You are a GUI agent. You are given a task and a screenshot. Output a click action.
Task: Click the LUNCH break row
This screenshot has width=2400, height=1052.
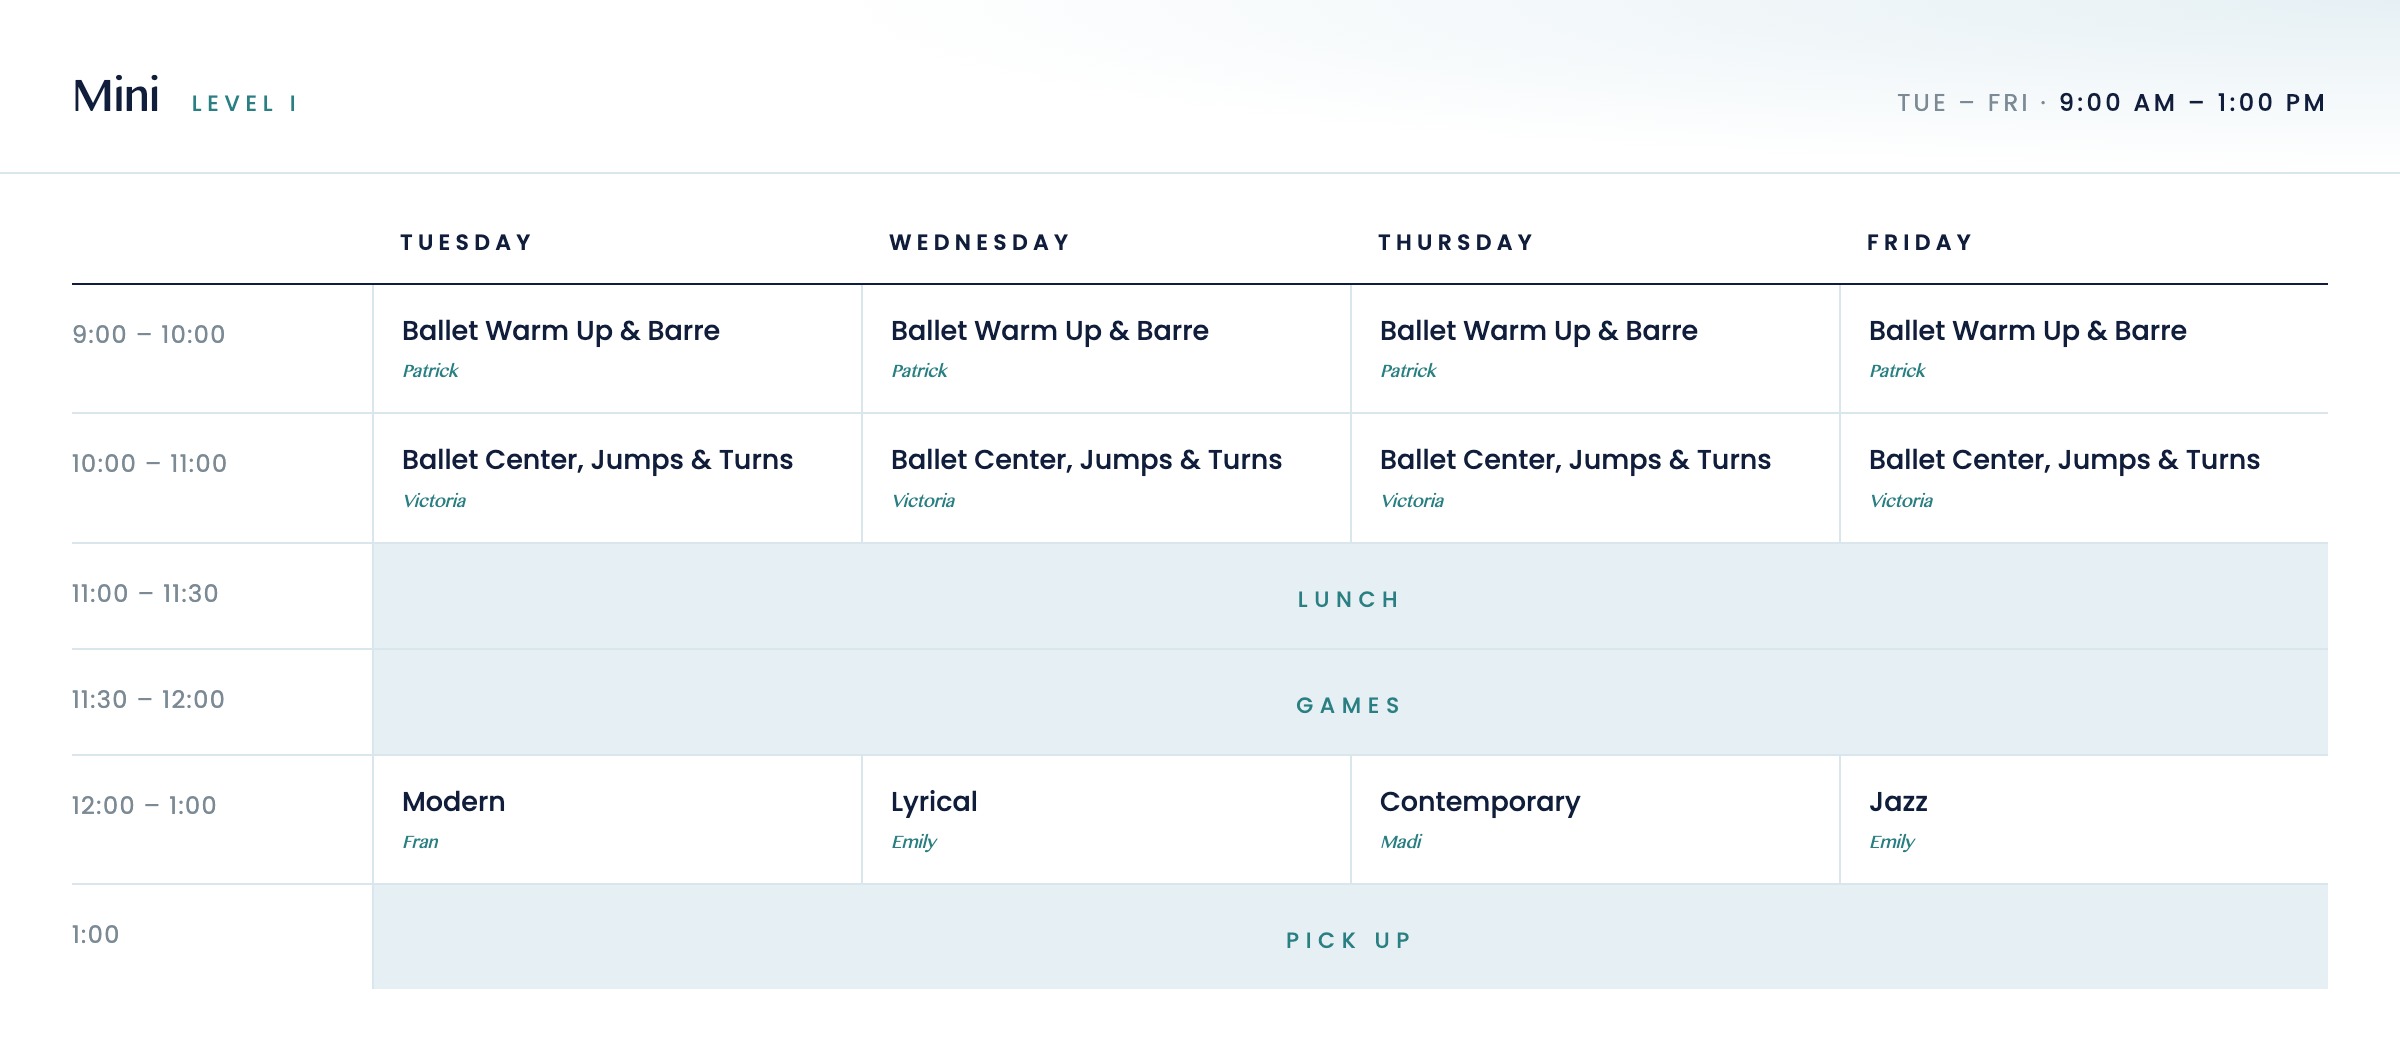tap(1350, 597)
